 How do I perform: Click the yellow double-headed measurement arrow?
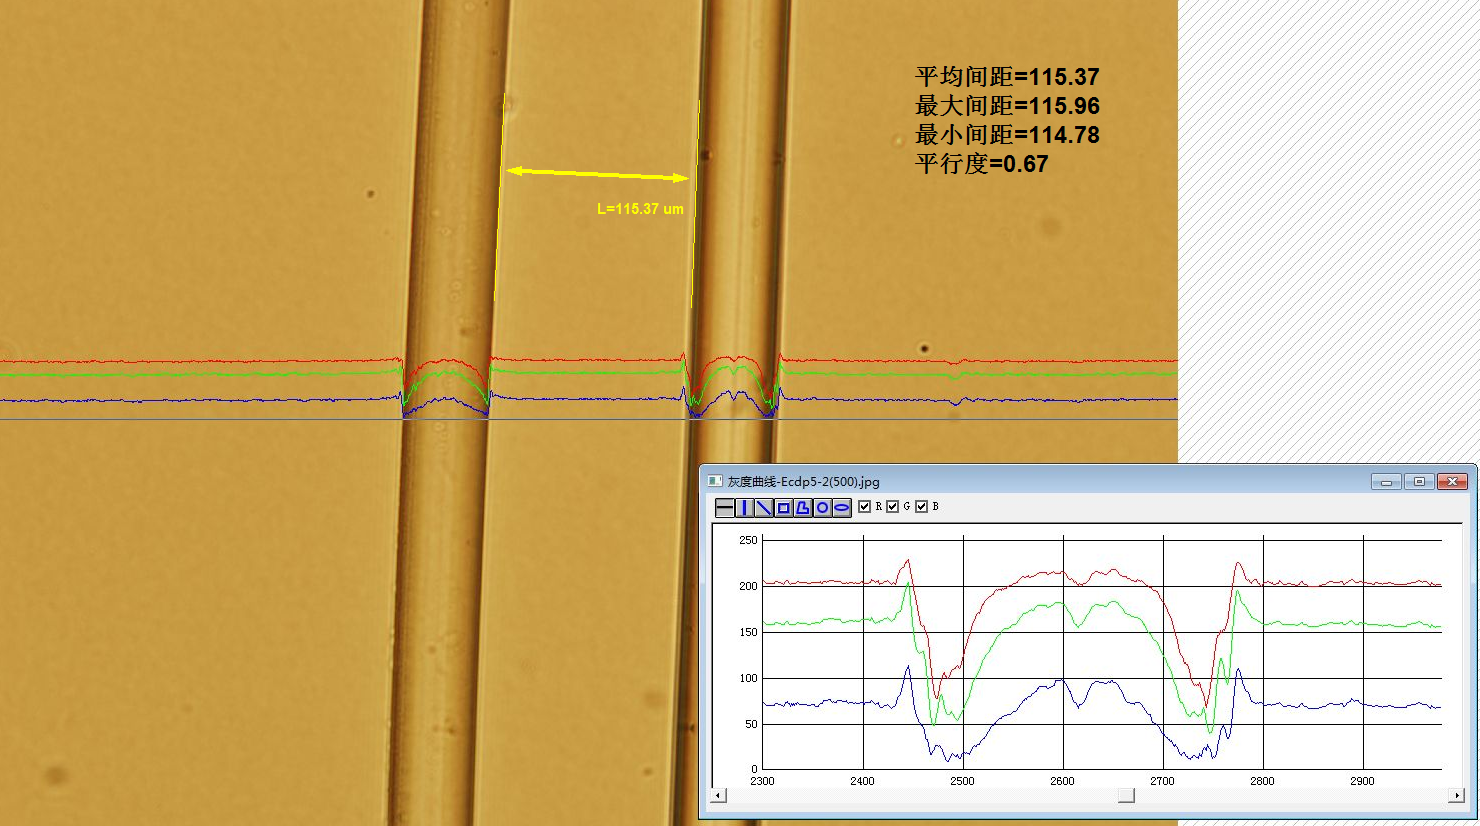point(597,175)
